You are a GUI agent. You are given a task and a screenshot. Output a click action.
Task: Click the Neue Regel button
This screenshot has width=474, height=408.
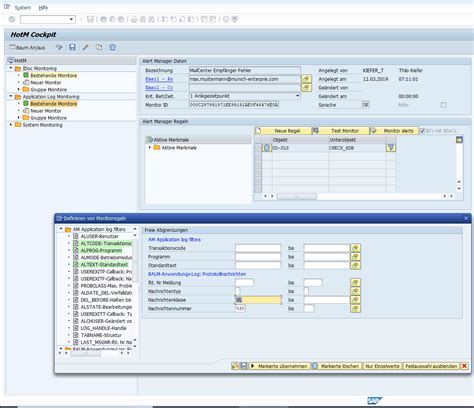[283, 131]
